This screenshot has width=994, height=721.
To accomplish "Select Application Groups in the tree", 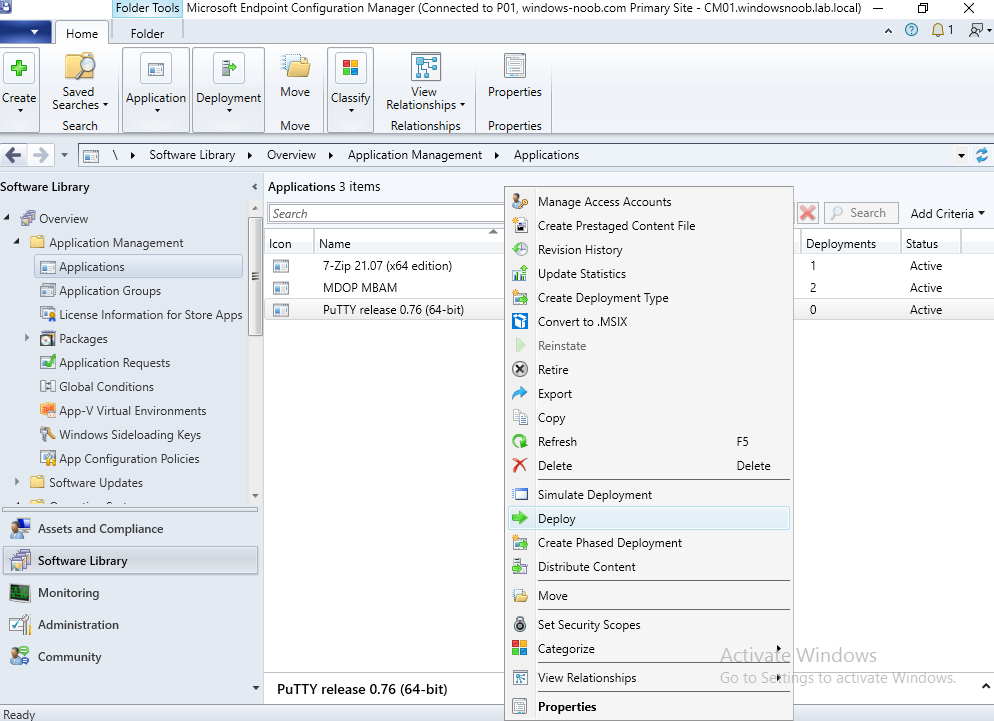I will 110,291.
